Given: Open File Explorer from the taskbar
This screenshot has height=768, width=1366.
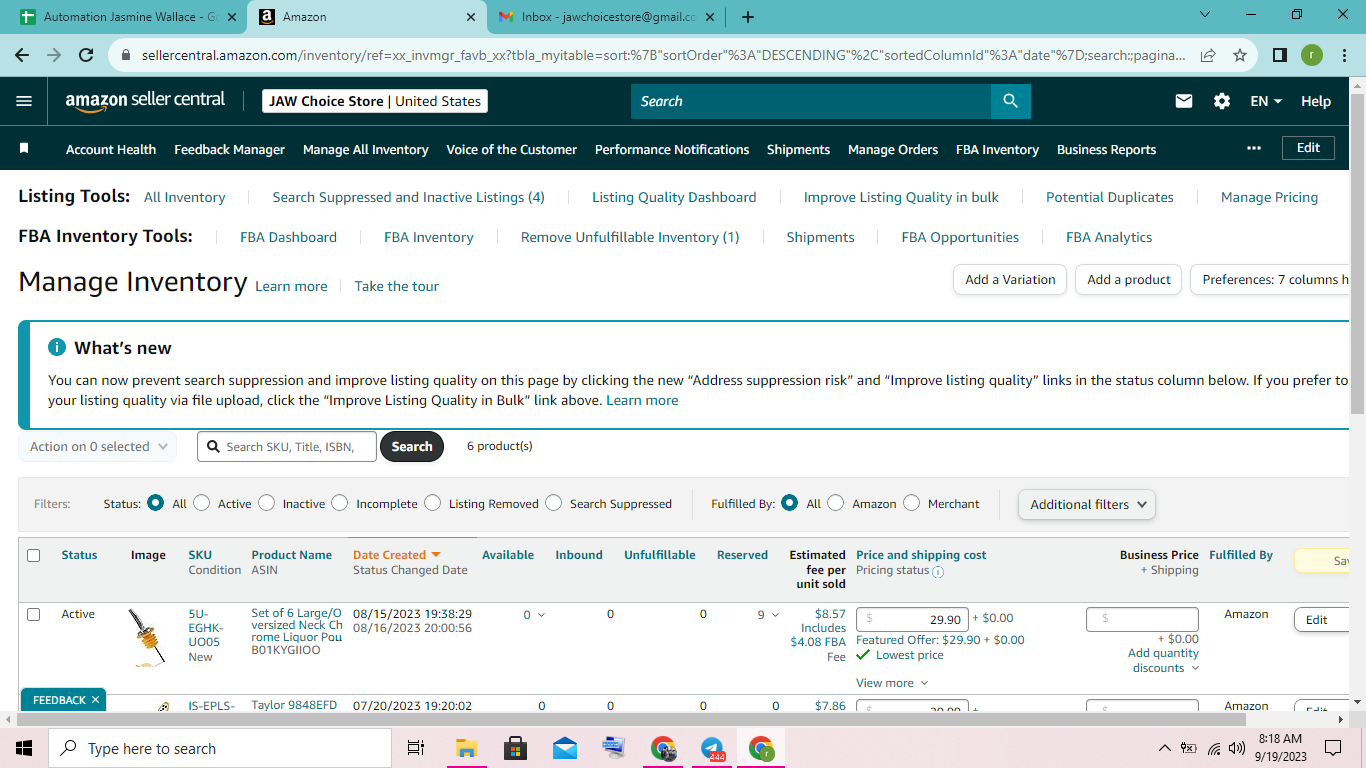Looking at the screenshot, I should [x=466, y=748].
